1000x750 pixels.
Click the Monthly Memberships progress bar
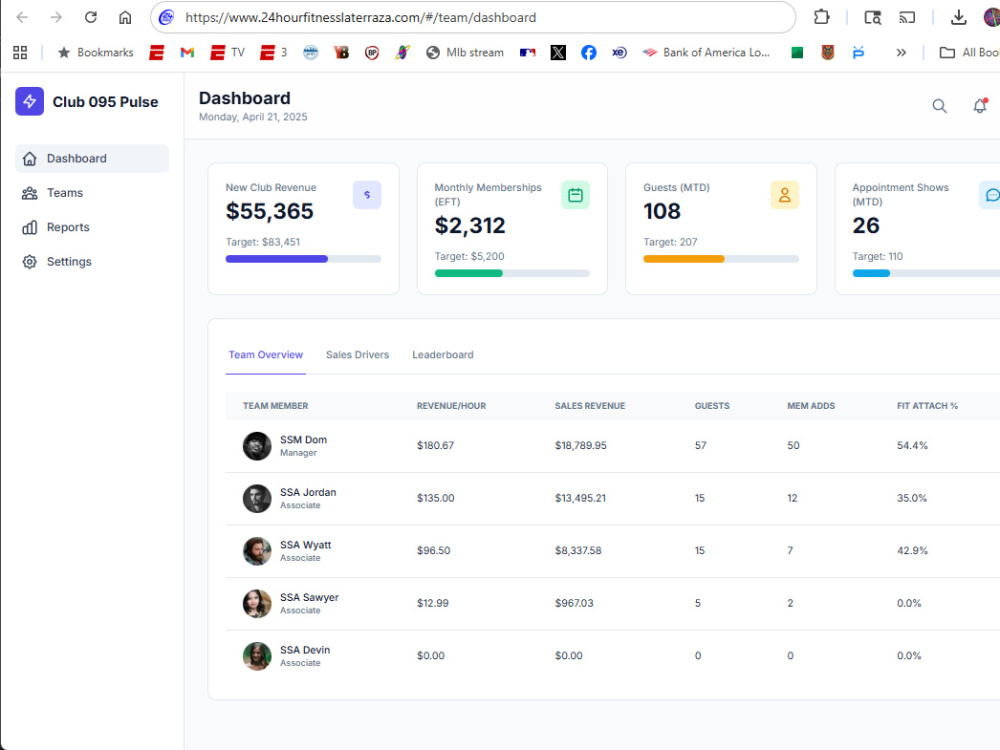pyautogui.click(x=512, y=273)
